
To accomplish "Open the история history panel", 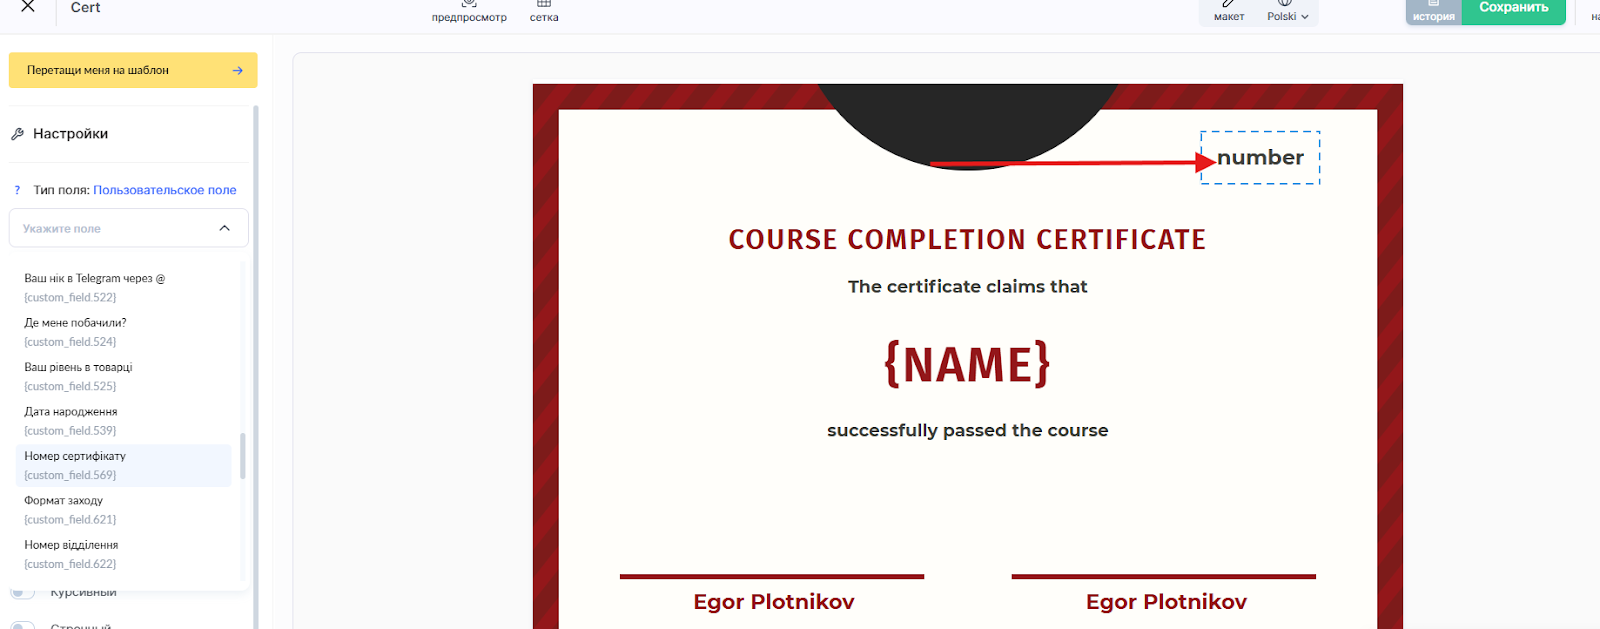I will [x=1433, y=11].
